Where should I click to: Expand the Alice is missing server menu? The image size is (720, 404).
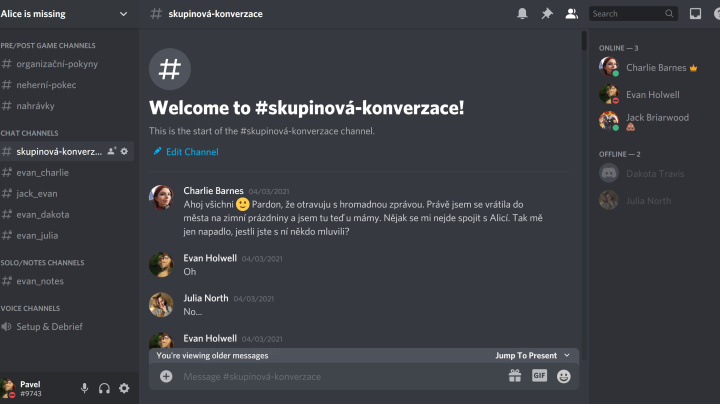pyautogui.click(x=123, y=14)
